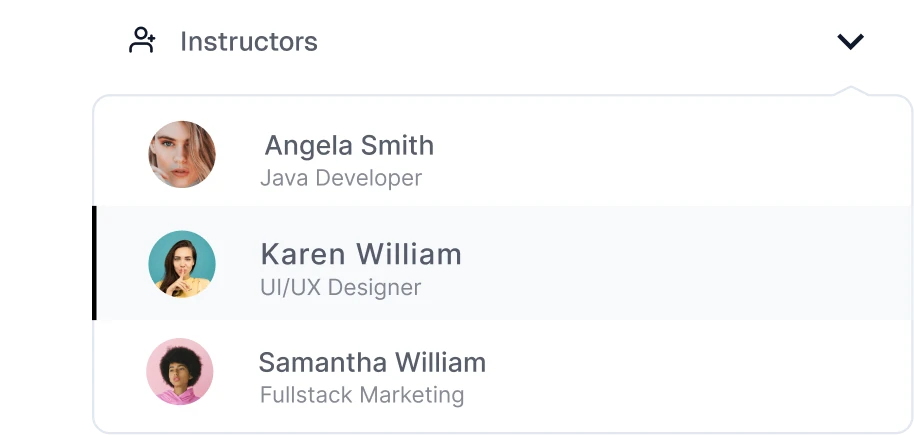Screen dimensions: 914x435
Task: Click the white area right of the chevron
Action: [x=890, y=41]
